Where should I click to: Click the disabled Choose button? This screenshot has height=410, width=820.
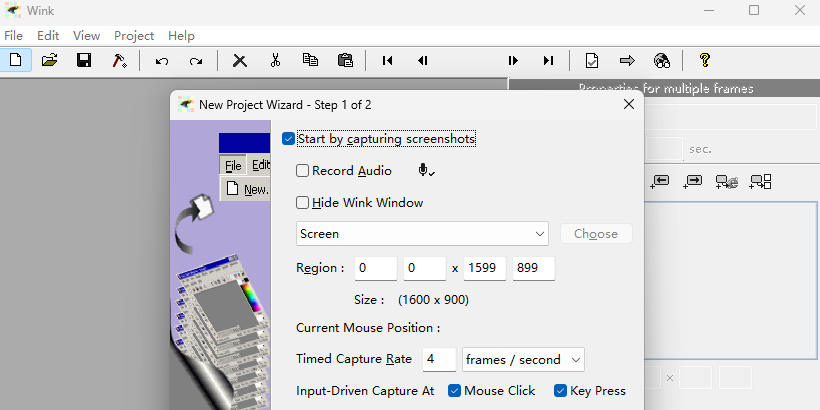click(596, 234)
